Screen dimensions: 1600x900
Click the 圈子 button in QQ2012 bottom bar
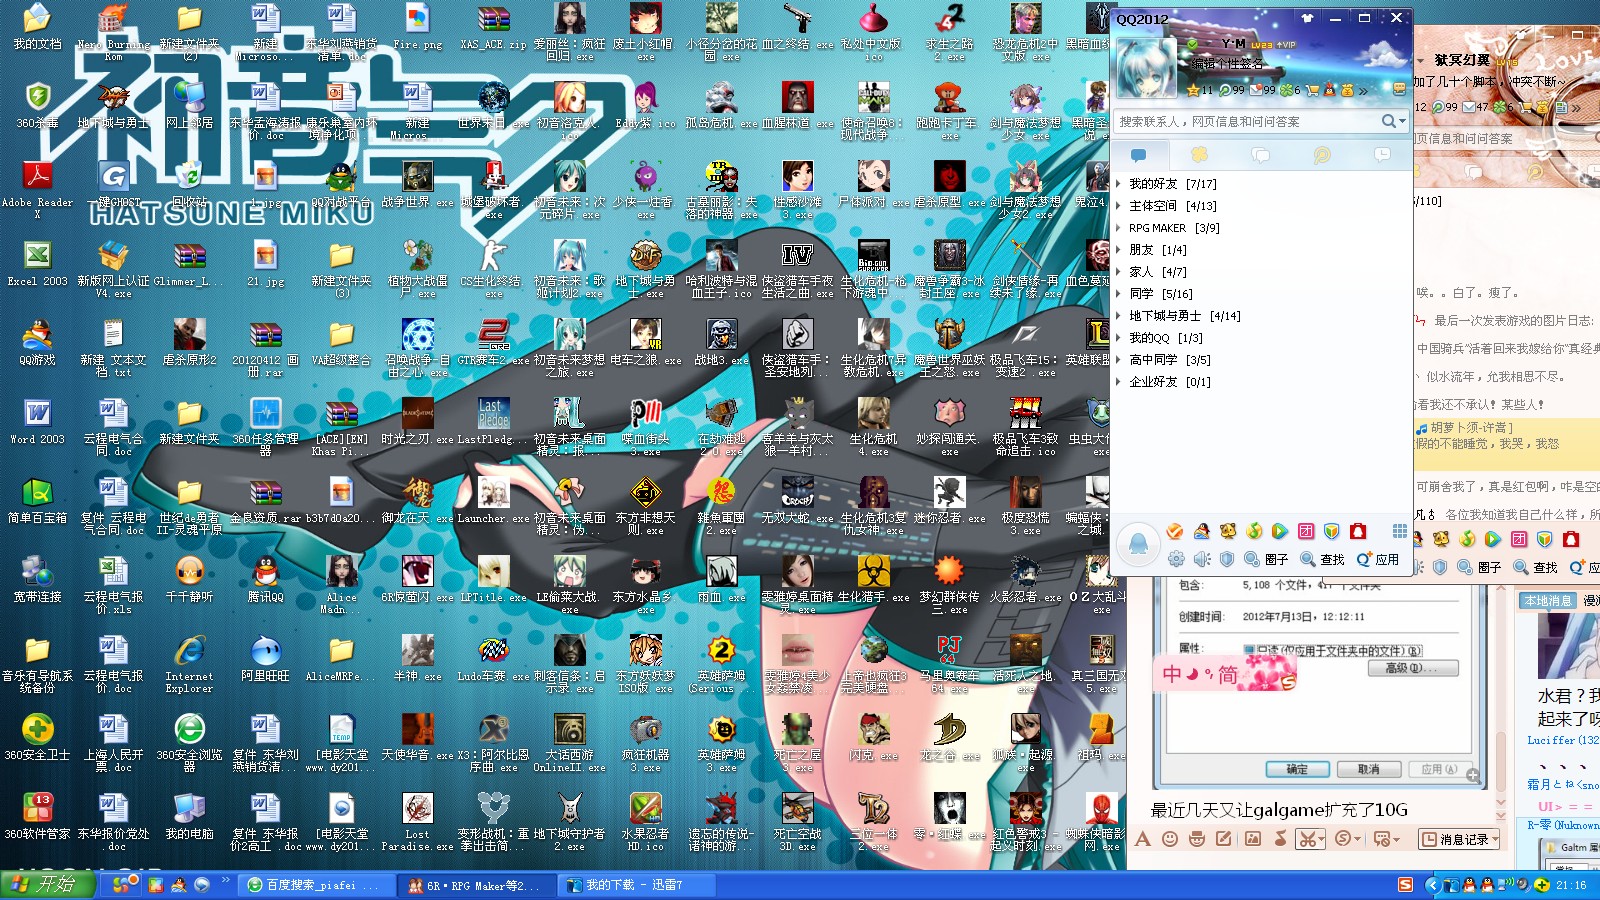click(x=1264, y=559)
